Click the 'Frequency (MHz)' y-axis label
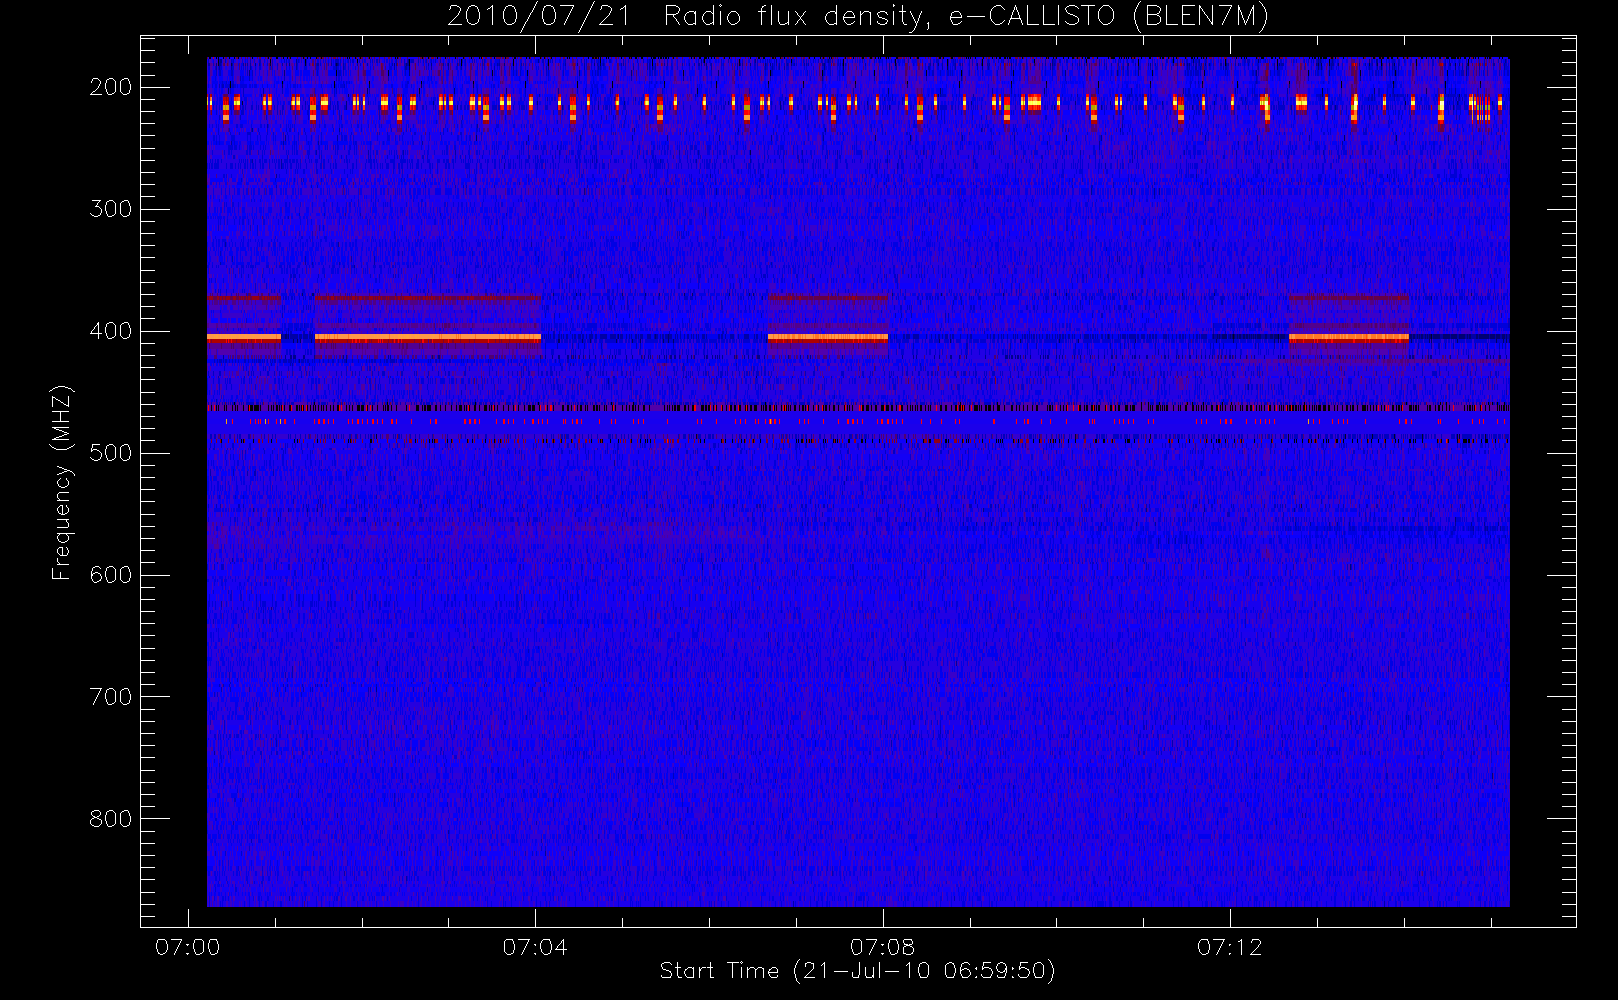Viewport: 1618px width, 1000px height. coord(62,482)
